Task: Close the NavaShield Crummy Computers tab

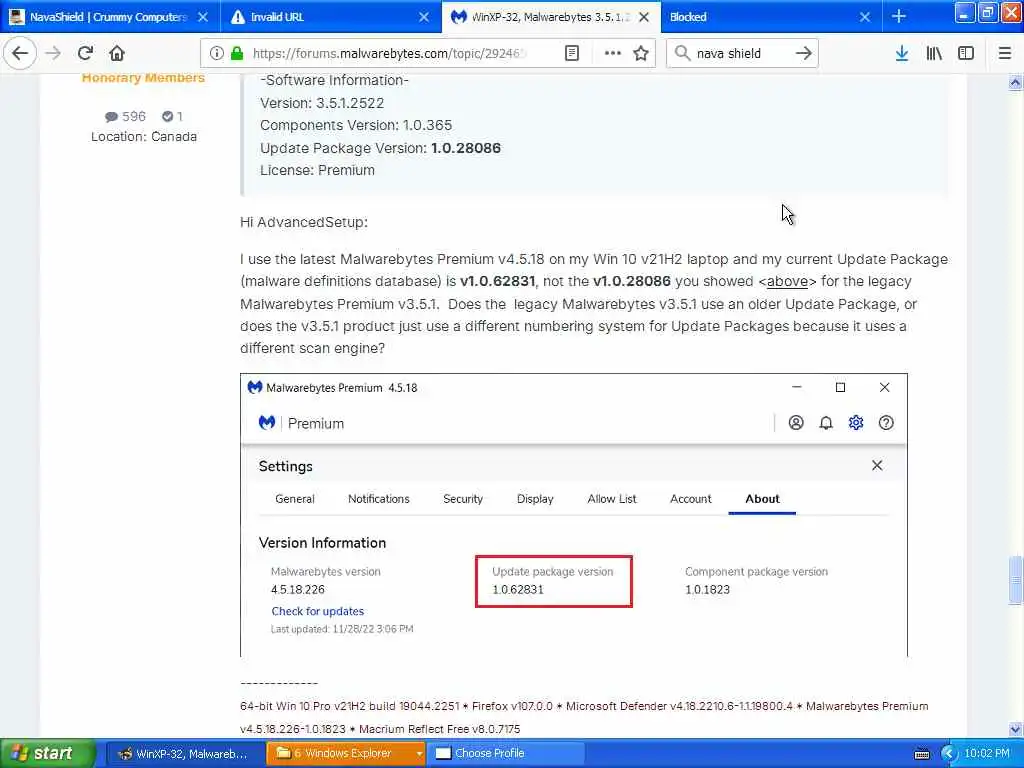Action: tap(203, 17)
